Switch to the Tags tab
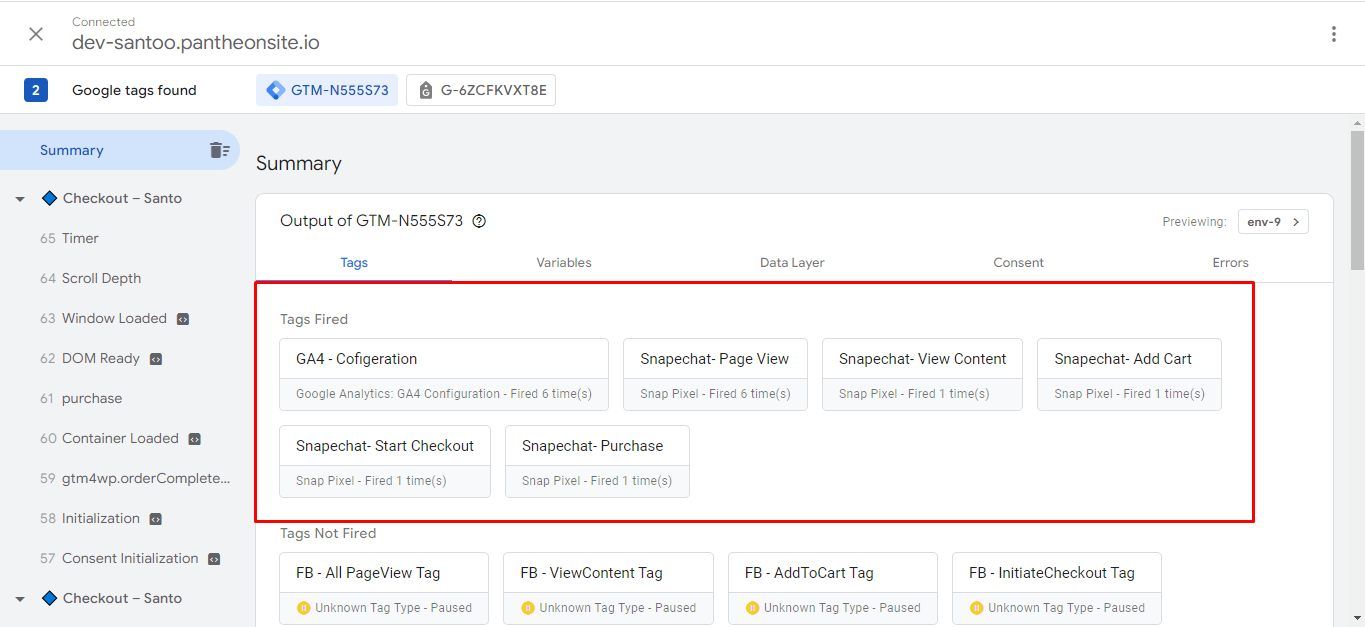 [354, 262]
